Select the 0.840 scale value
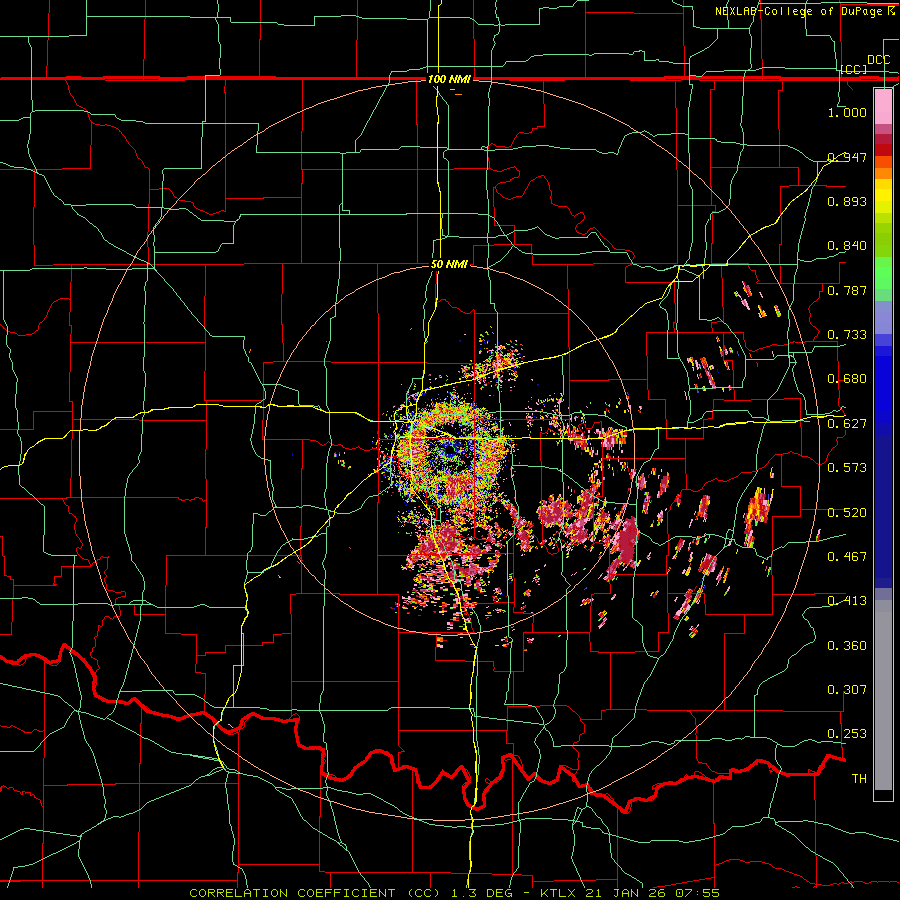 [847, 246]
